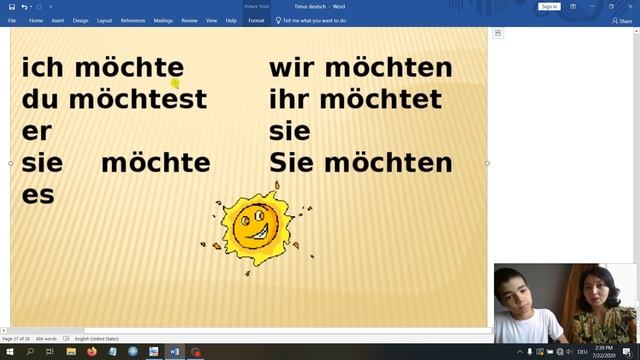Click the notepad-like taskbar icon after Firefox
Image resolution: width=640 pixels, height=360 pixels.
pyautogui.click(x=112, y=351)
